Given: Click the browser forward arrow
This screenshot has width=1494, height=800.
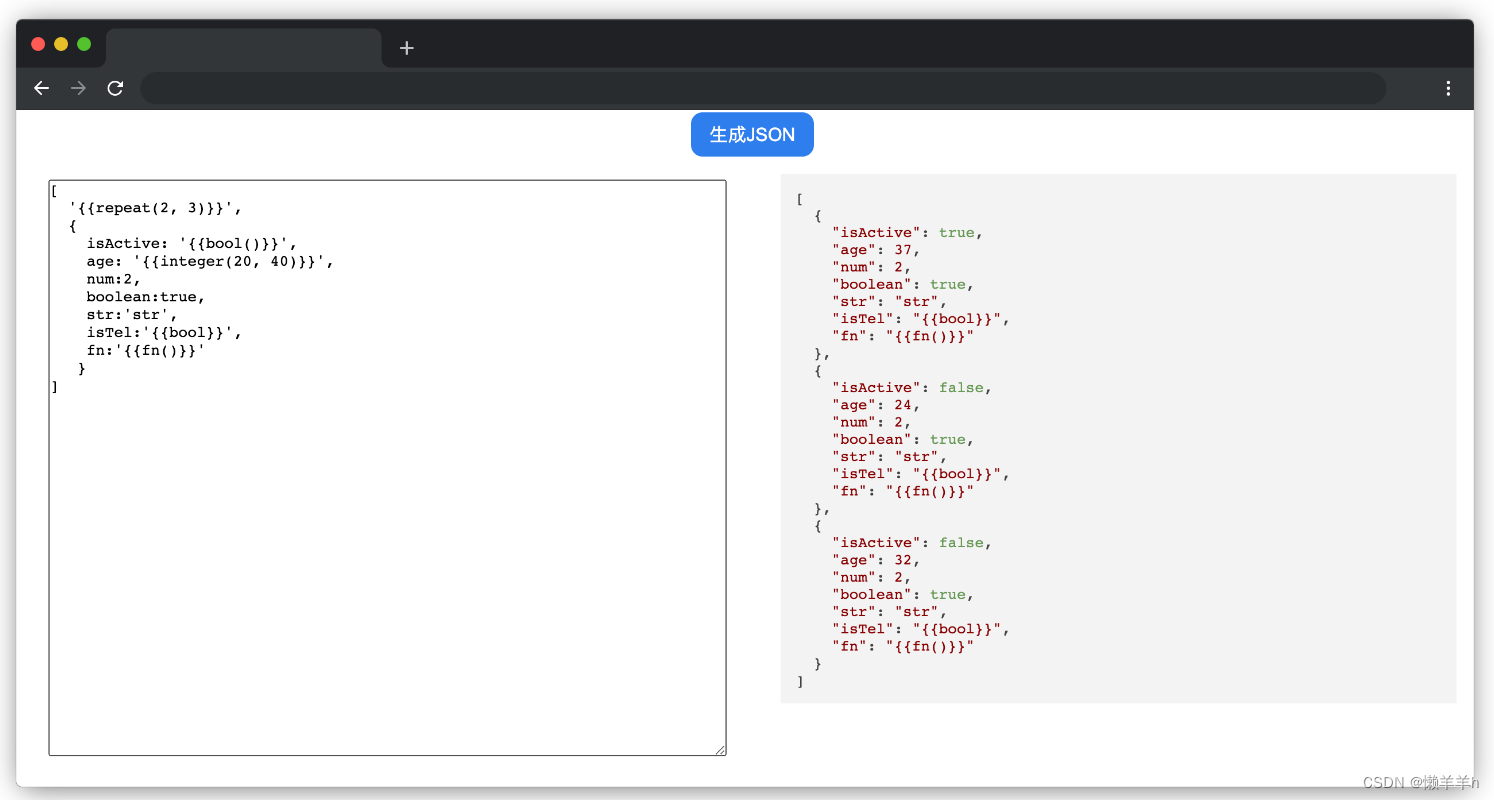Looking at the screenshot, I should click(x=78, y=88).
